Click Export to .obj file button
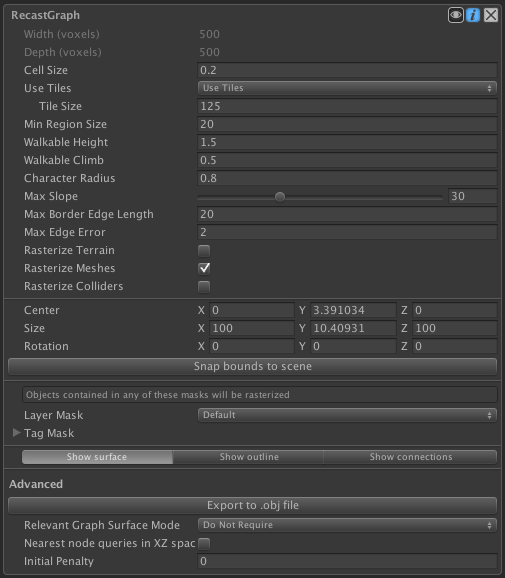 pyautogui.click(x=252, y=505)
